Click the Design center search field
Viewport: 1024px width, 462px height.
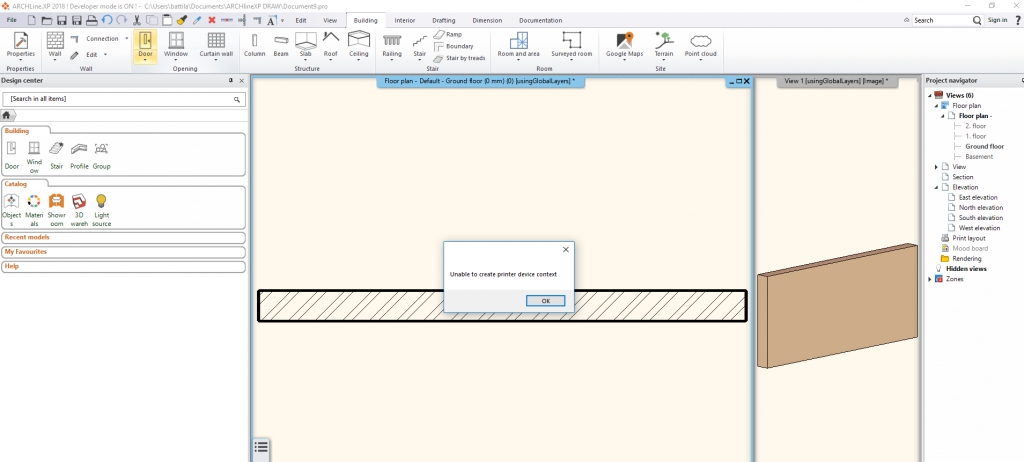tap(118, 100)
